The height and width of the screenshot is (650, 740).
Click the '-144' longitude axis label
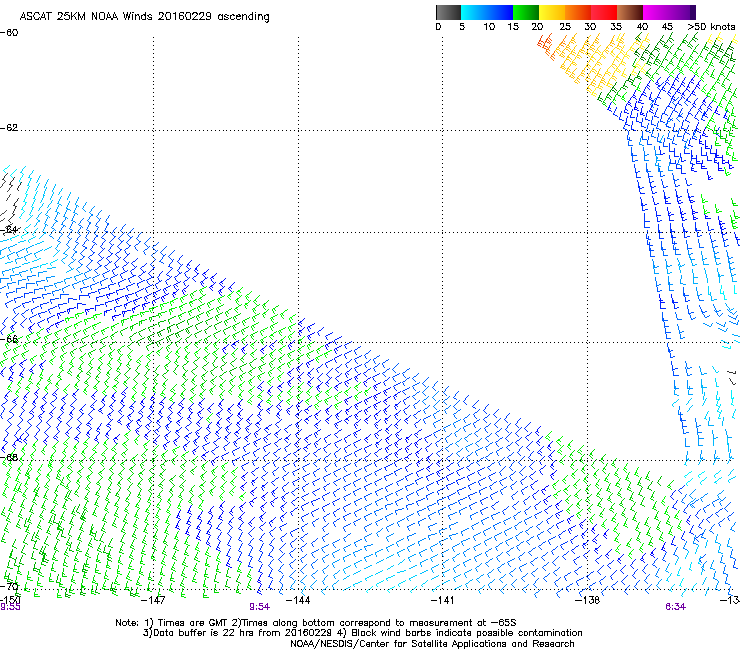coord(298,600)
